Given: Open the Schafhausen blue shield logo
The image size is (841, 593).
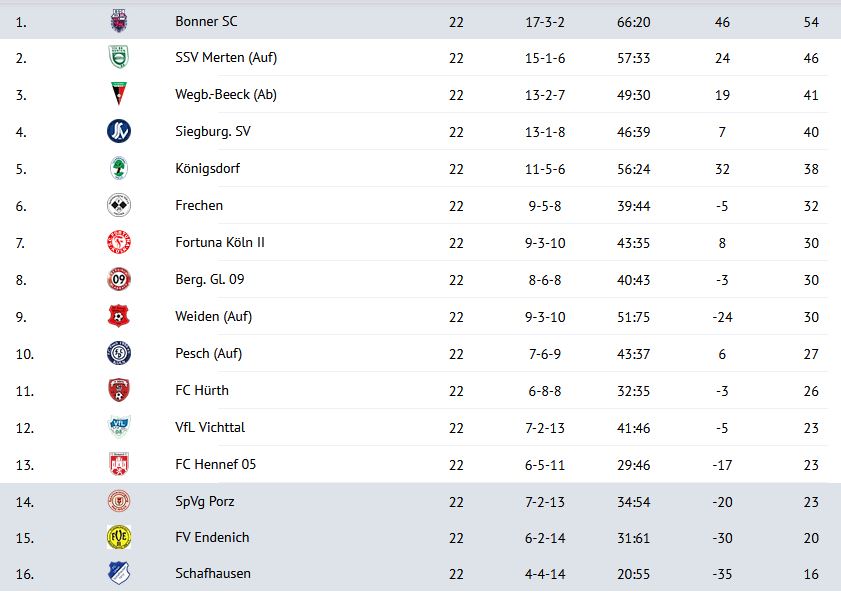Looking at the screenshot, I should pos(119,573).
